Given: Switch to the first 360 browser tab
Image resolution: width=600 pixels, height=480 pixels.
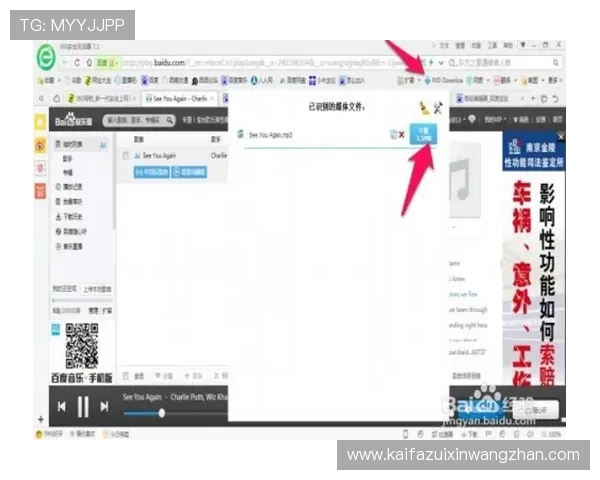Looking at the screenshot, I should 101,99.
